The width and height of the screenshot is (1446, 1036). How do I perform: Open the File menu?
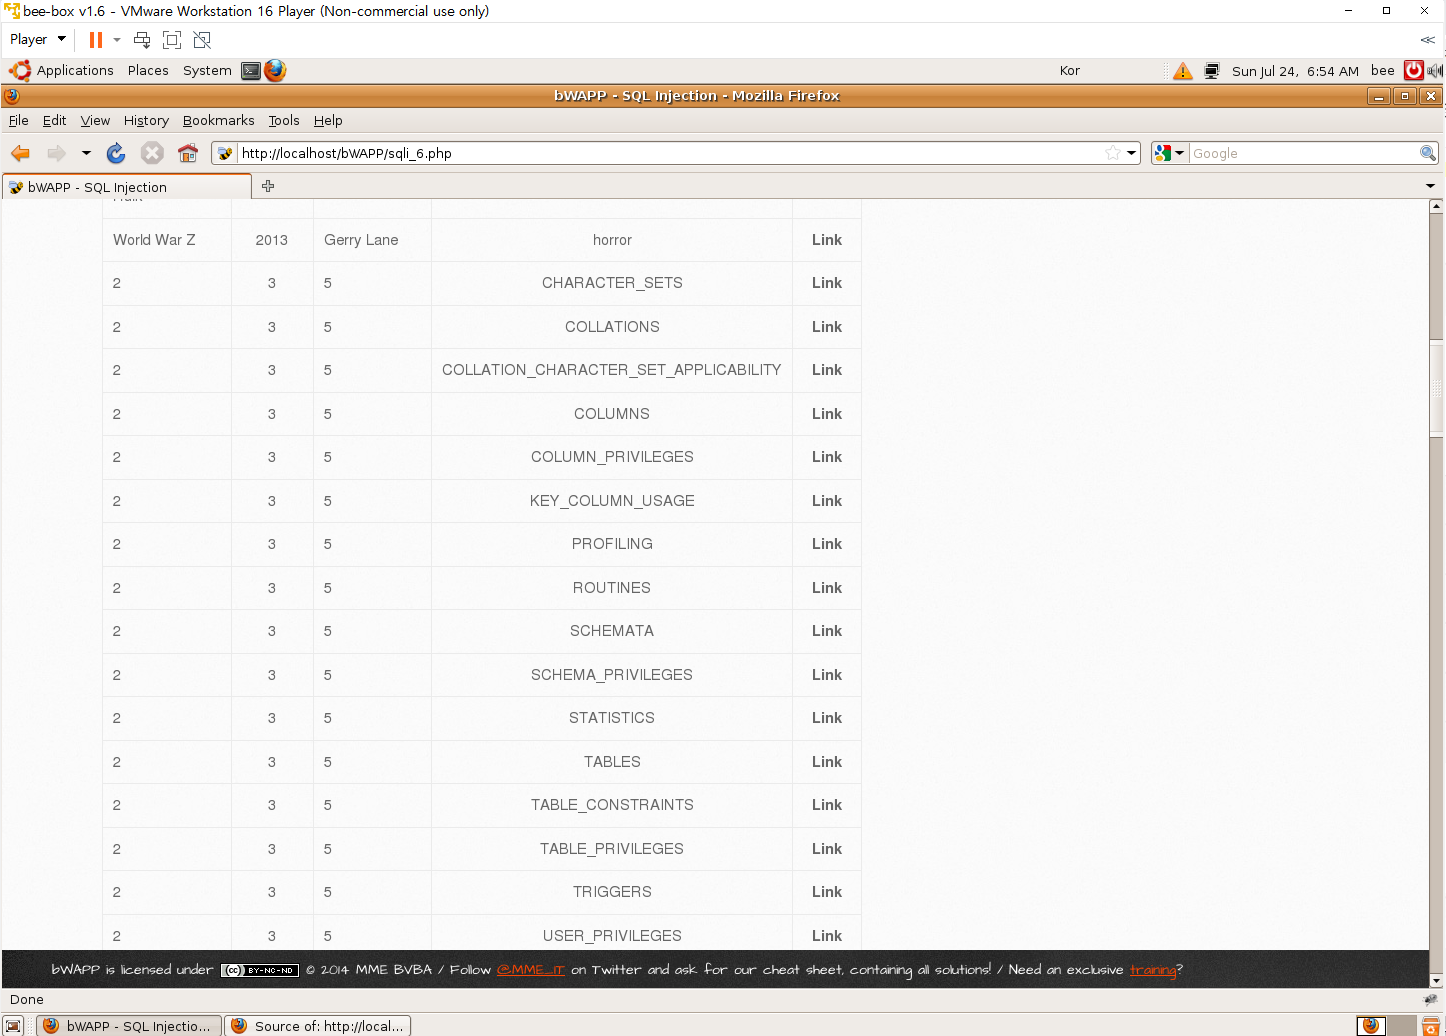[x=19, y=120]
